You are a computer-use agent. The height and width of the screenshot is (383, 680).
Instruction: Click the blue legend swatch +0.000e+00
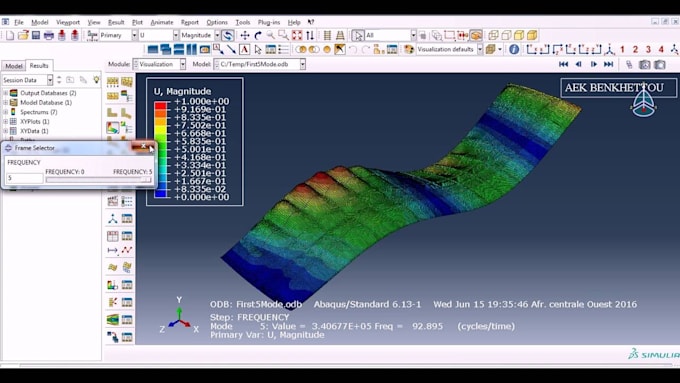(x=160, y=193)
